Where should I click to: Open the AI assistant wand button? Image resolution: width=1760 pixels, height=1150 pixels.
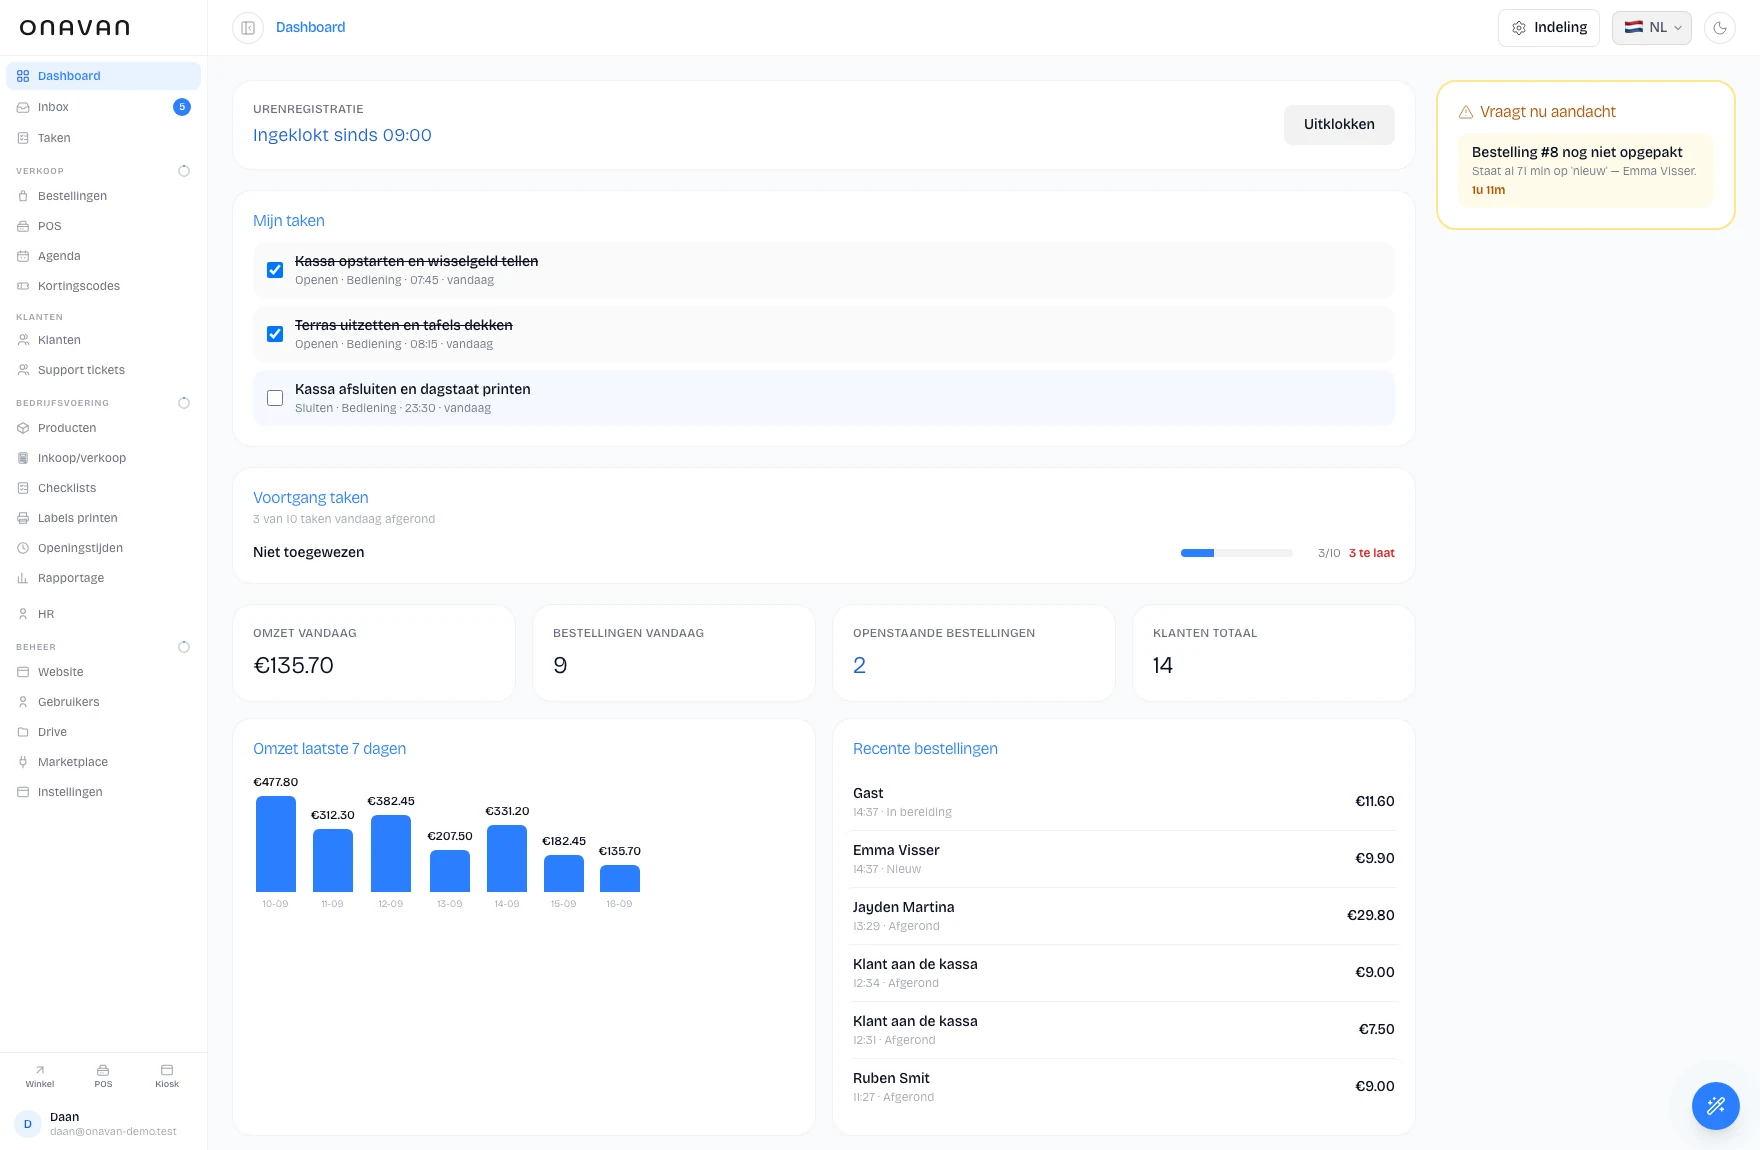(x=1716, y=1106)
